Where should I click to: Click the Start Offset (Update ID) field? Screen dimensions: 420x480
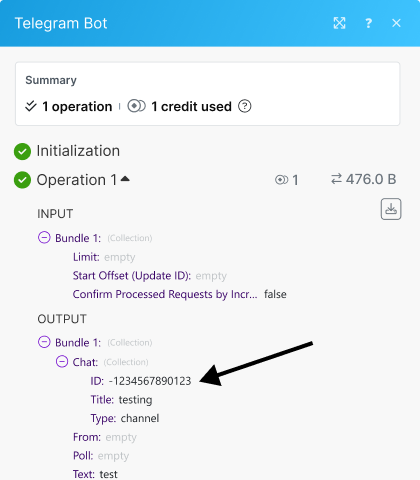coord(150,276)
